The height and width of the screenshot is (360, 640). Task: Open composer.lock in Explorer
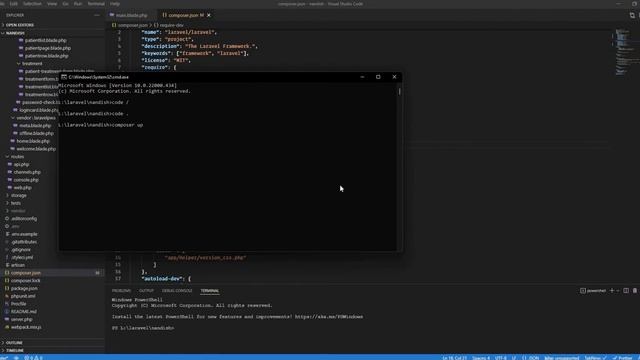(x=25, y=281)
